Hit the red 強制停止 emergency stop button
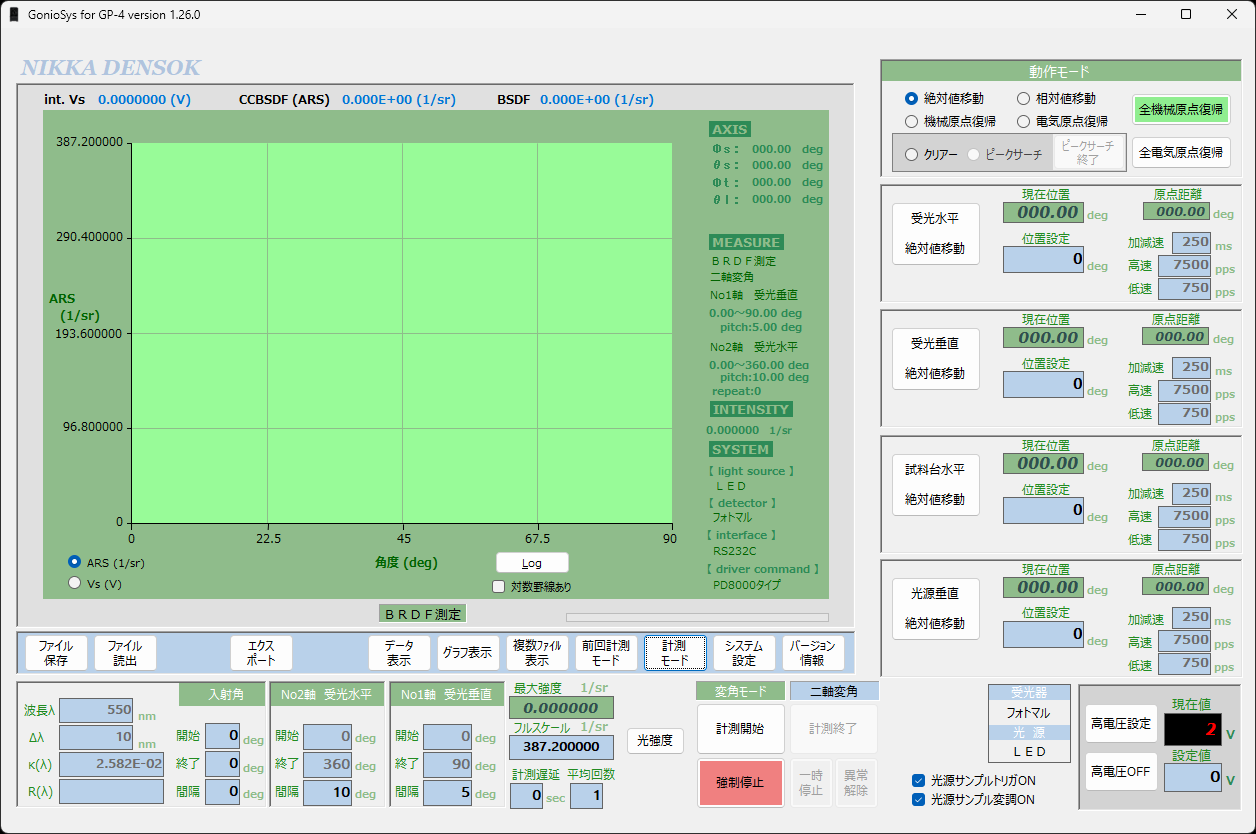1256x834 pixels. 740,782
